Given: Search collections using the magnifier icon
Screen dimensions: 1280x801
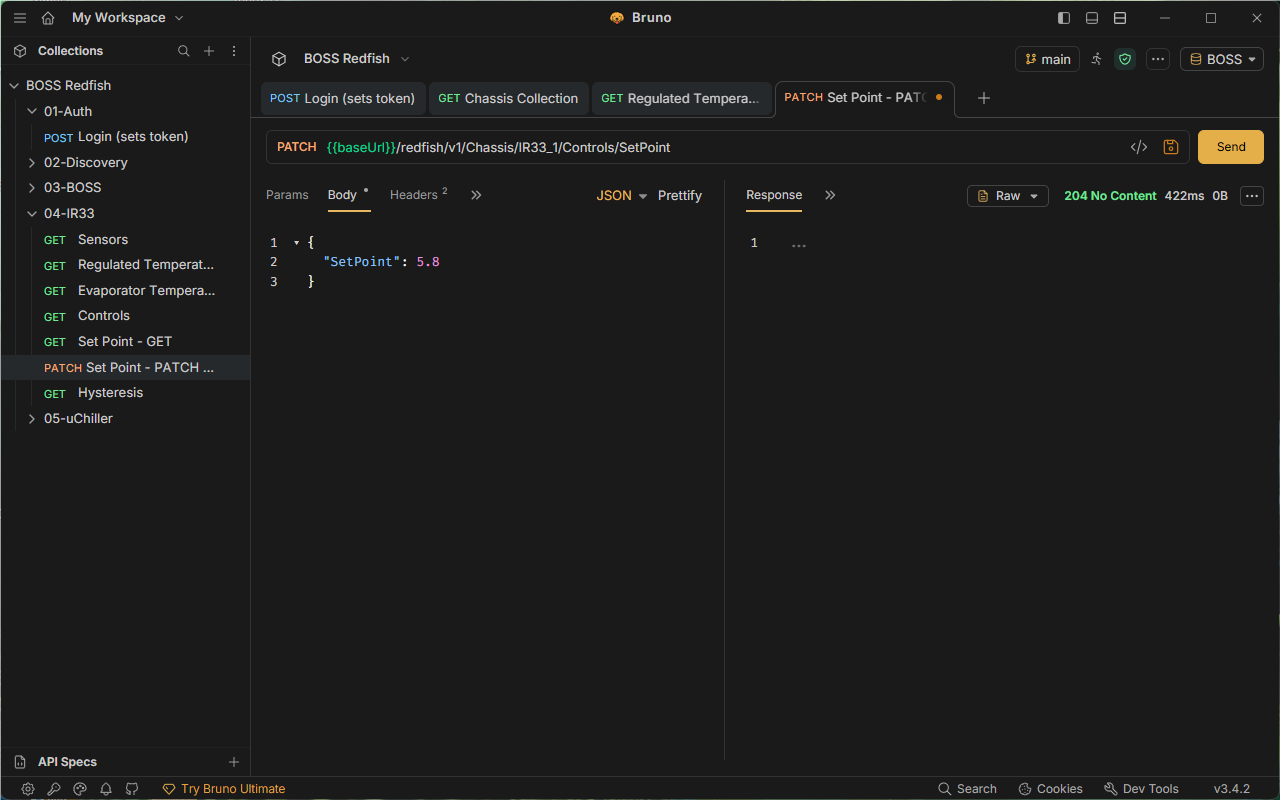Looking at the screenshot, I should tap(184, 51).
